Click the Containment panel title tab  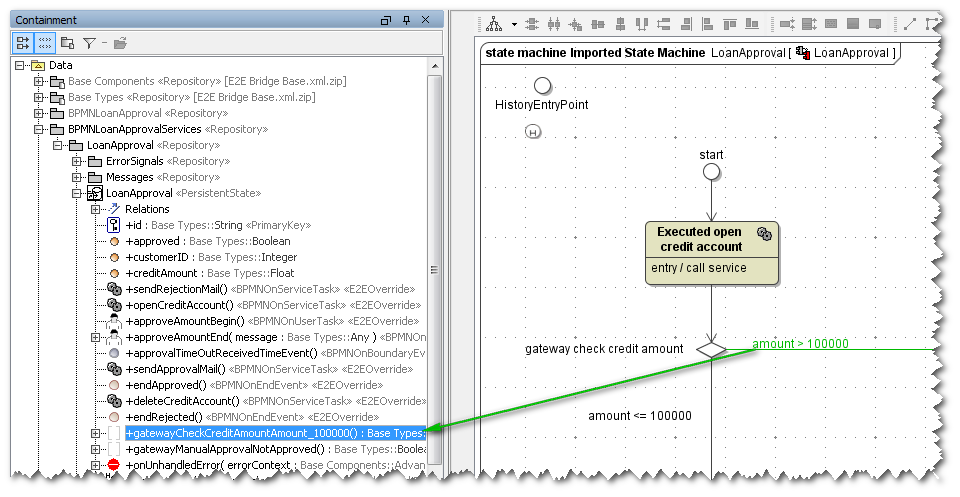(46, 20)
